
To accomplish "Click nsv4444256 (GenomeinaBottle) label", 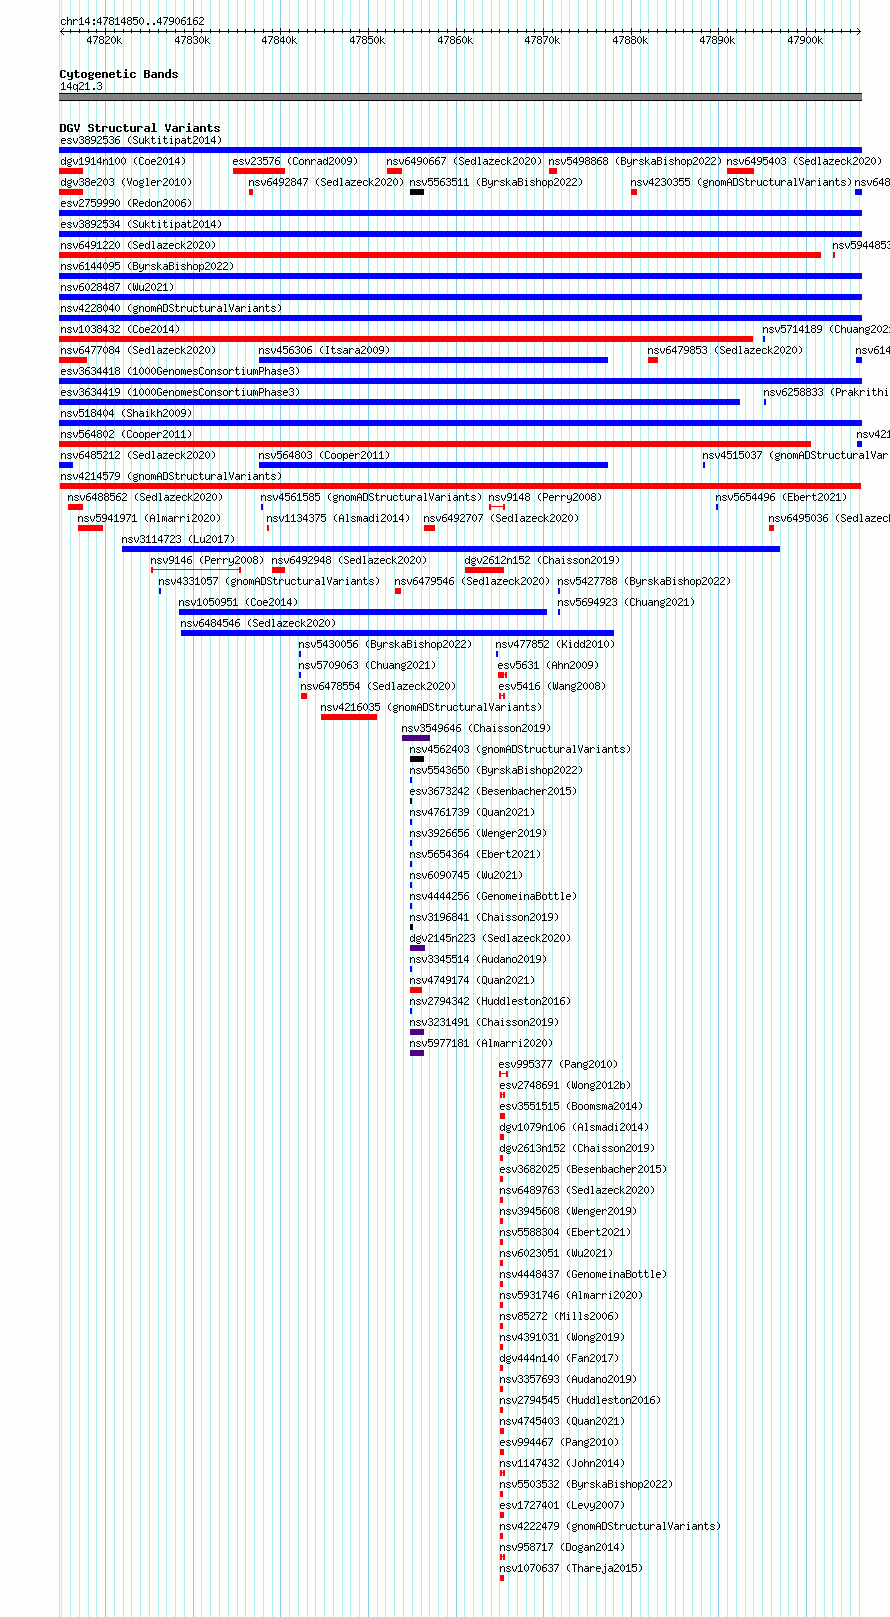I will (x=493, y=896).
